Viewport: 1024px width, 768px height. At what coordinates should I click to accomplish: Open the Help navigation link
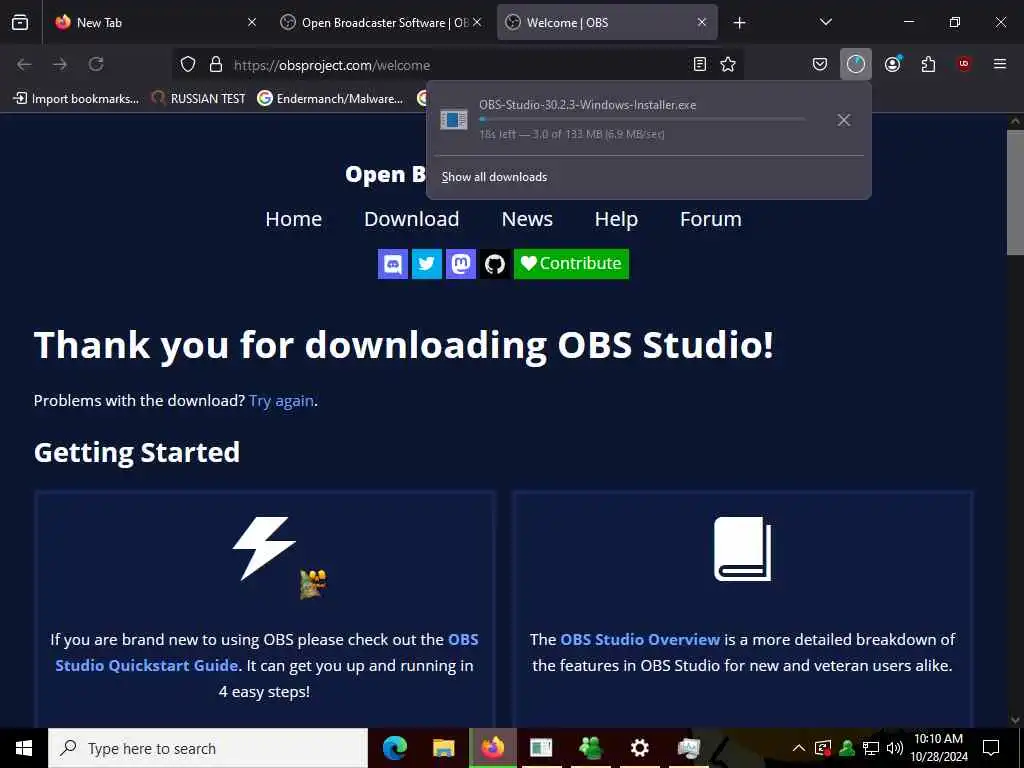pyautogui.click(x=616, y=219)
